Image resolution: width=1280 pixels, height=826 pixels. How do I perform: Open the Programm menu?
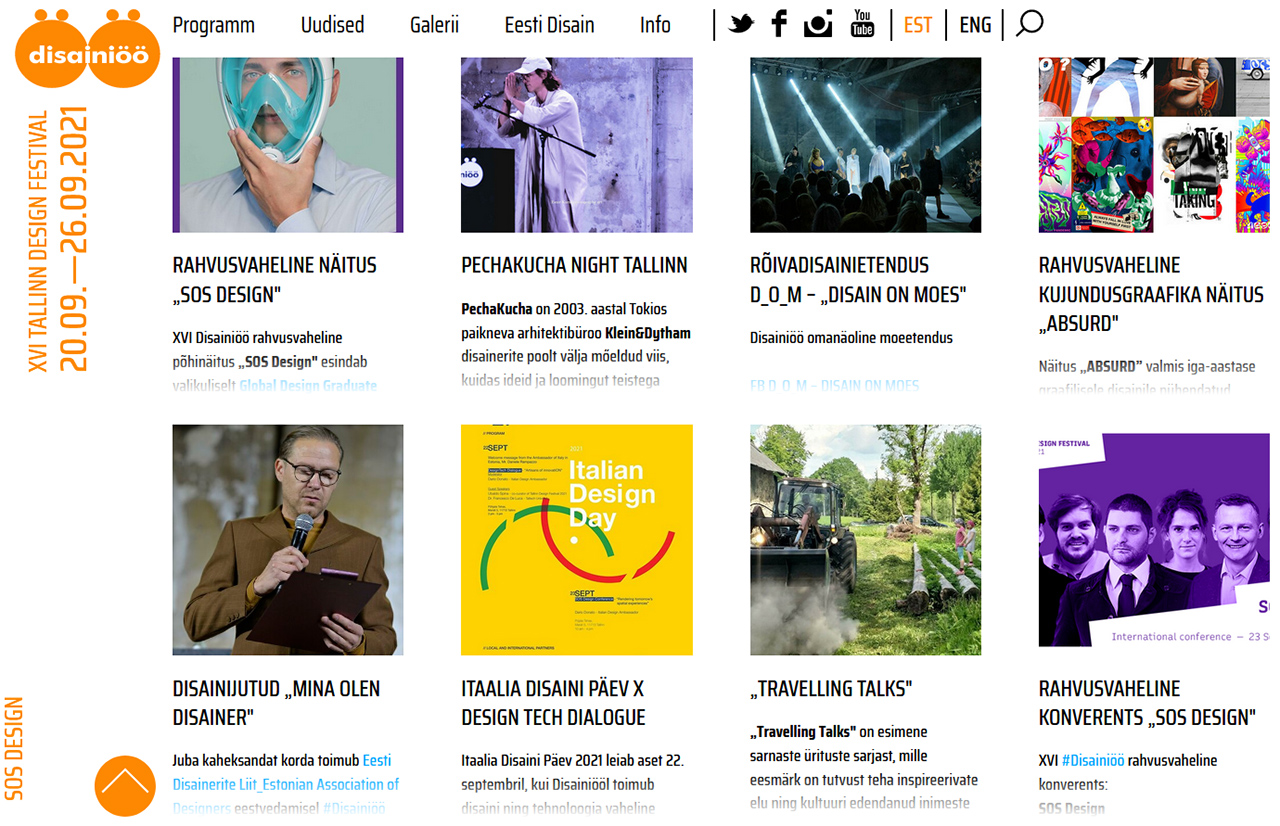pyautogui.click(x=213, y=25)
